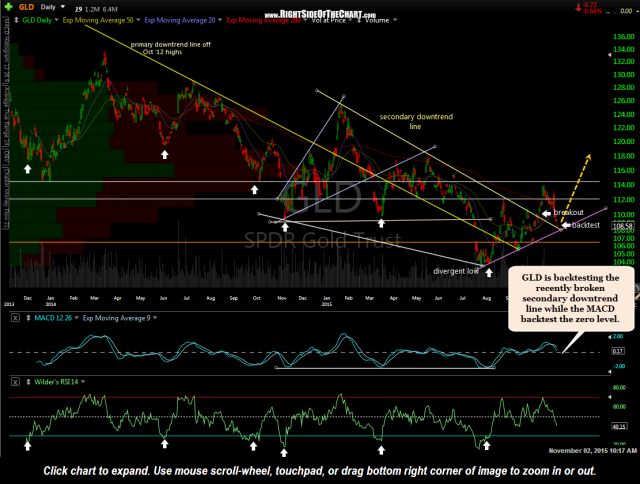
Task: Click the 40.15 RSI value label
Action: (x=619, y=426)
